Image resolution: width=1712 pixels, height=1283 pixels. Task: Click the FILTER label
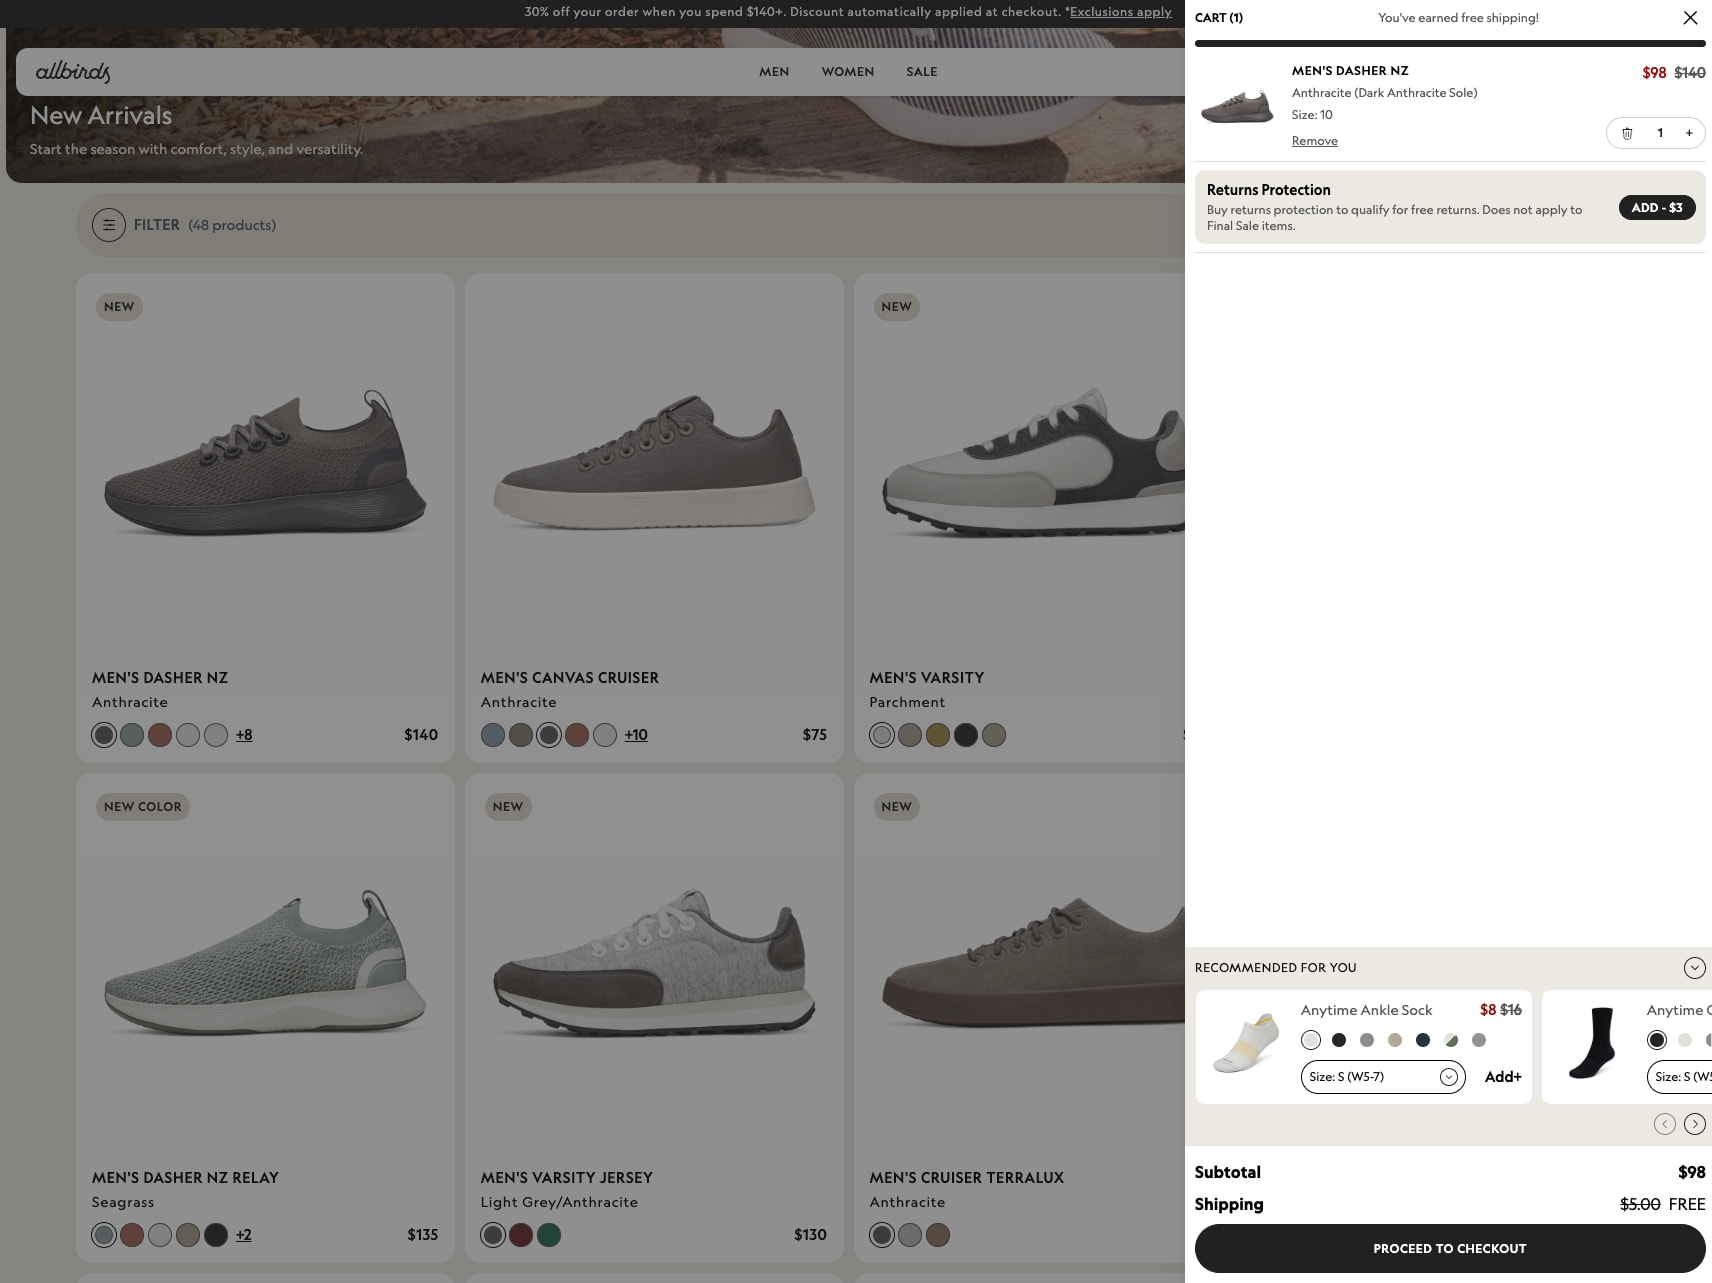[x=157, y=225]
